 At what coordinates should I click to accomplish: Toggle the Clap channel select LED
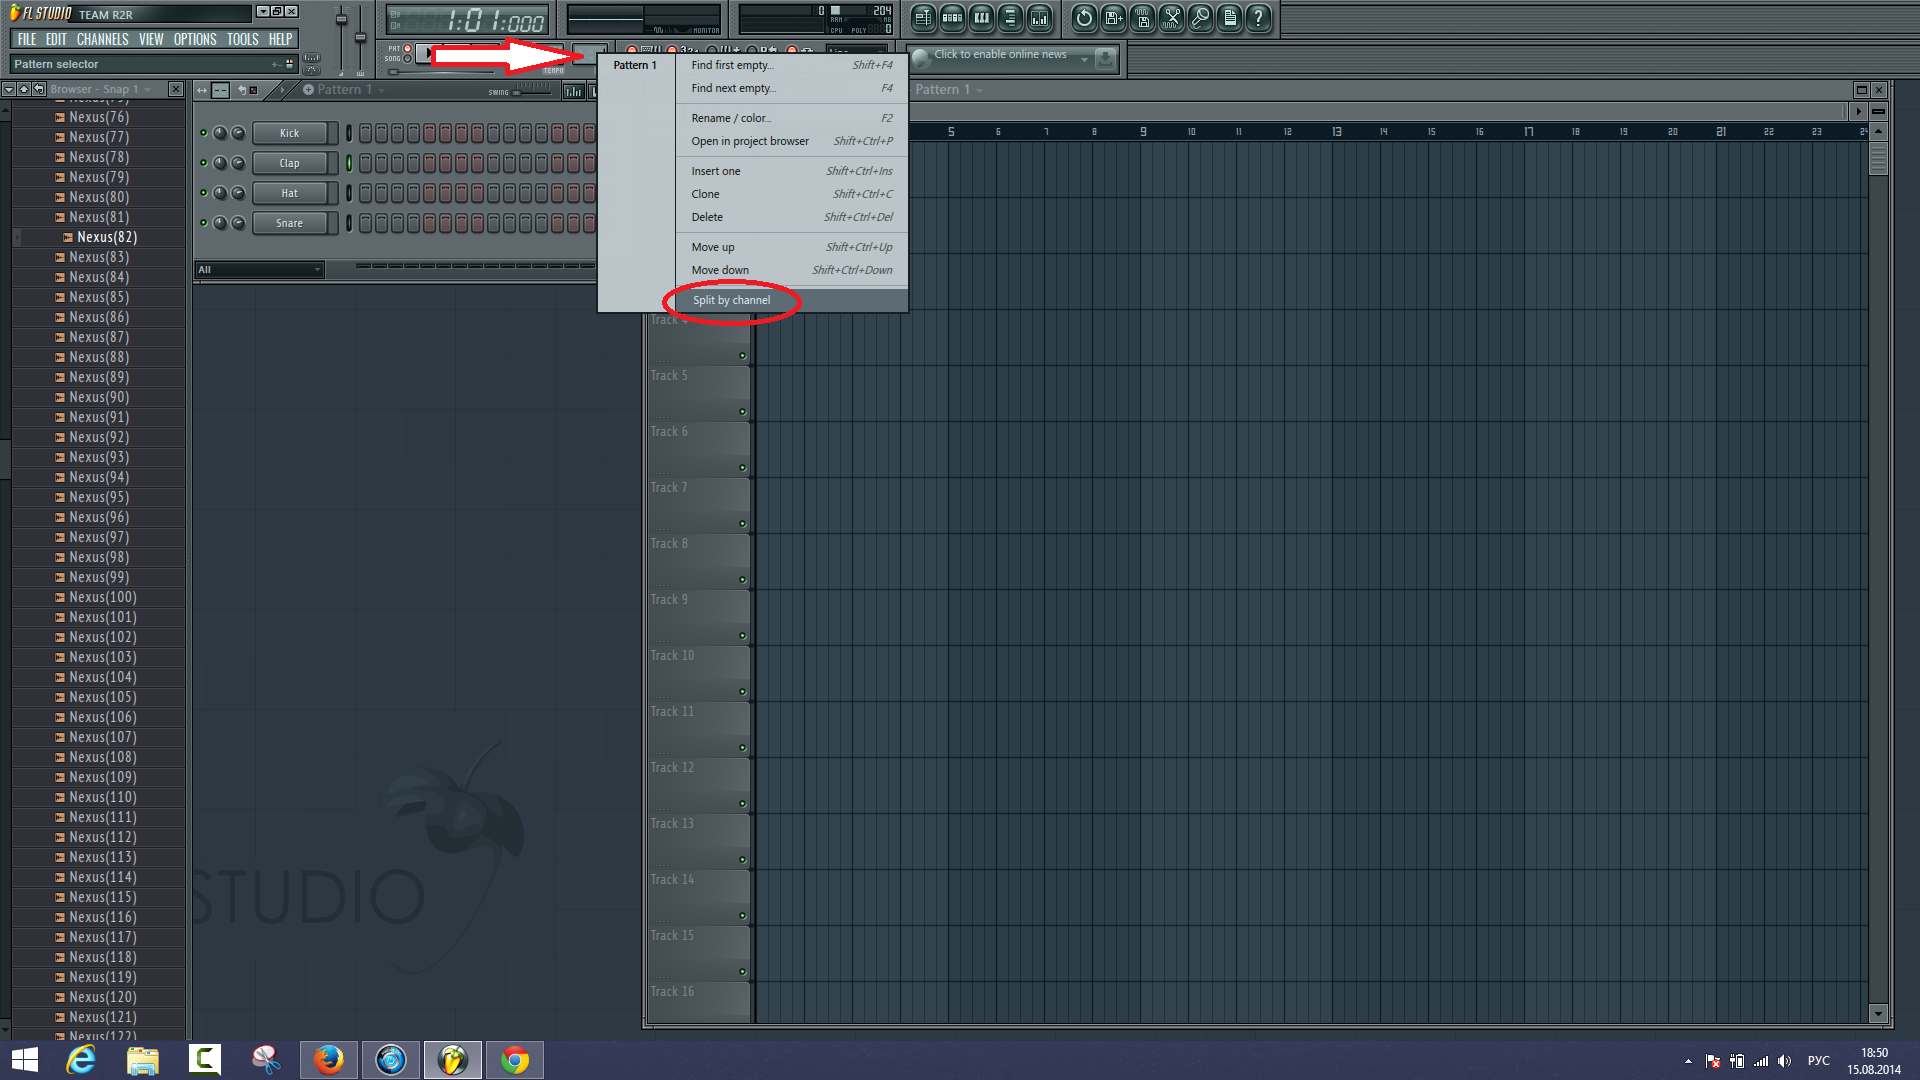coord(349,163)
